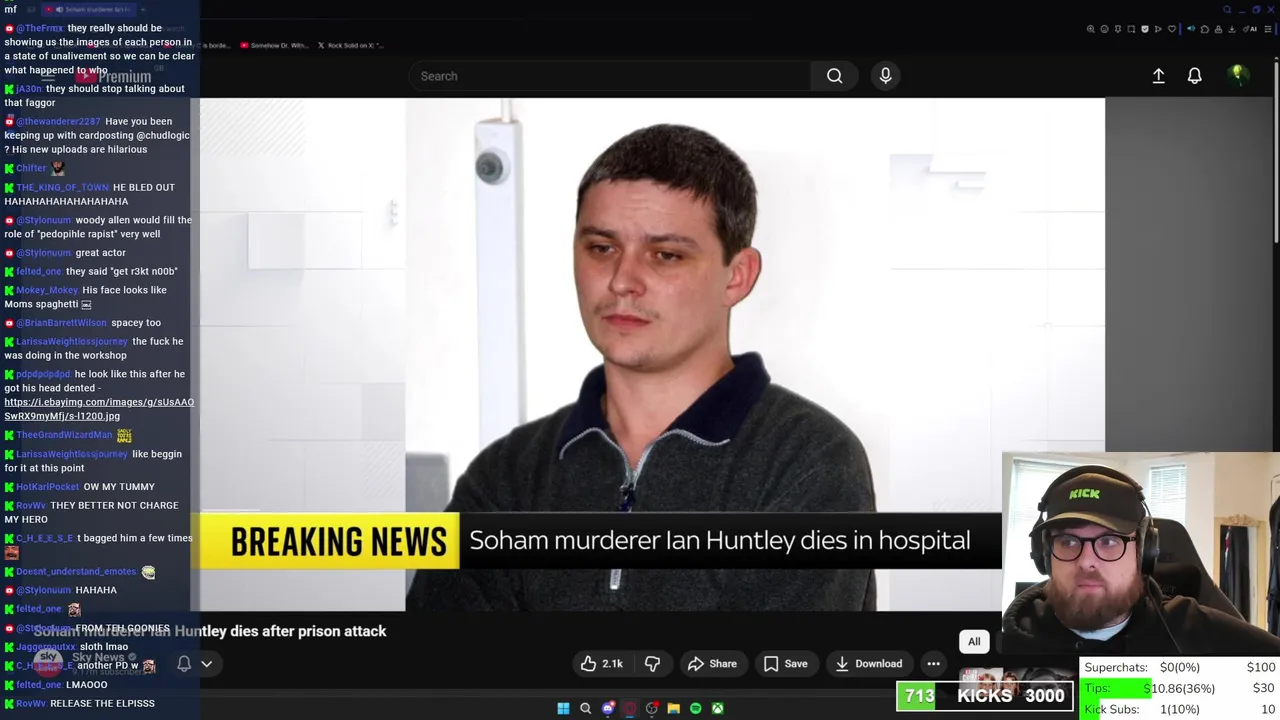Share the Ian Huntley video
Viewport: 1280px width, 720px height.
coord(712,664)
